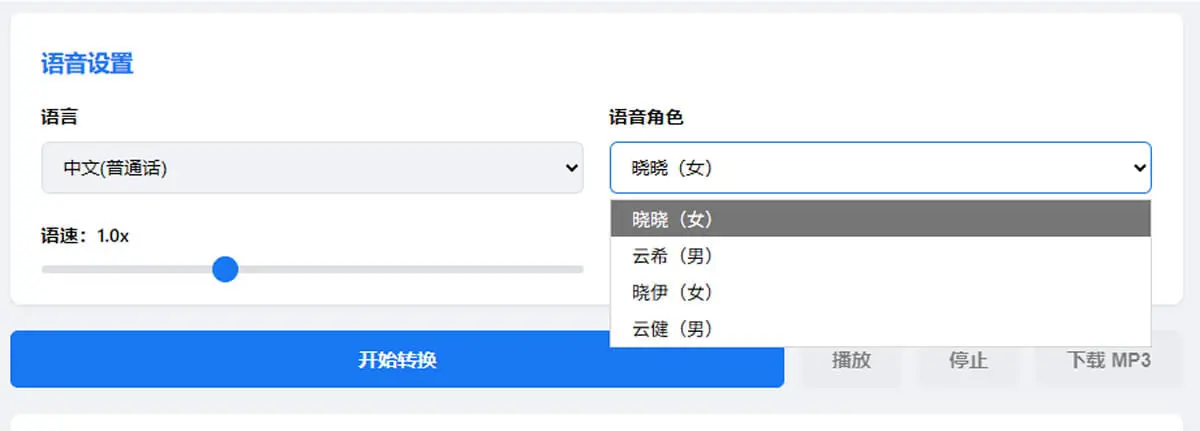Click the 语音角色 field label
1200x431 pixels.
(x=646, y=117)
